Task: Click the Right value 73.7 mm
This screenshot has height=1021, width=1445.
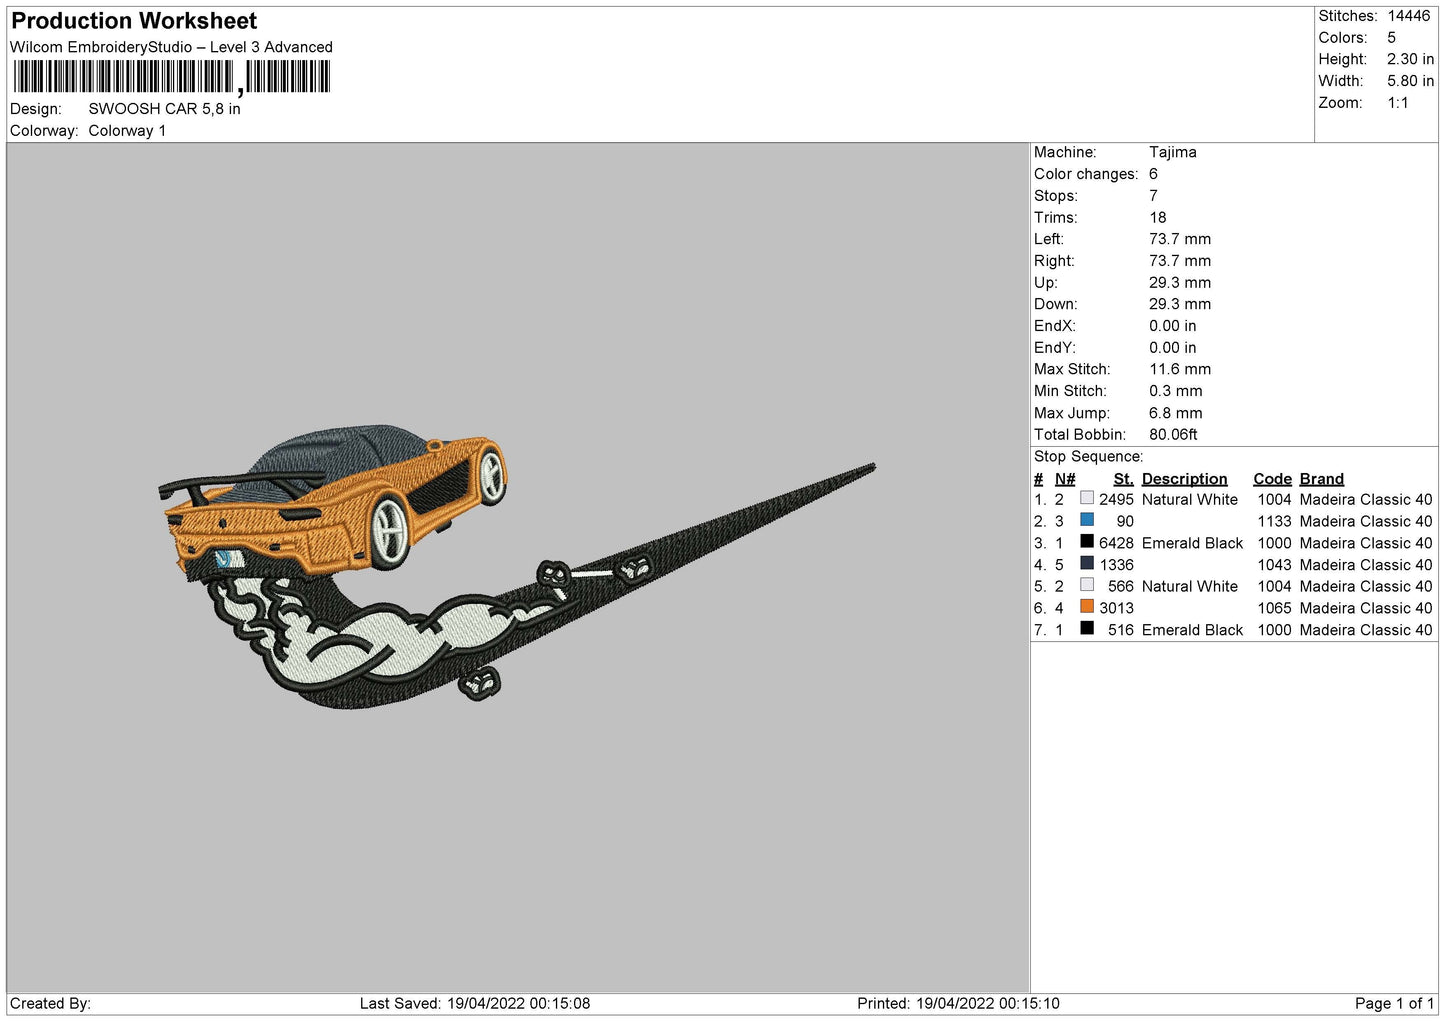Action: [x=1180, y=261]
